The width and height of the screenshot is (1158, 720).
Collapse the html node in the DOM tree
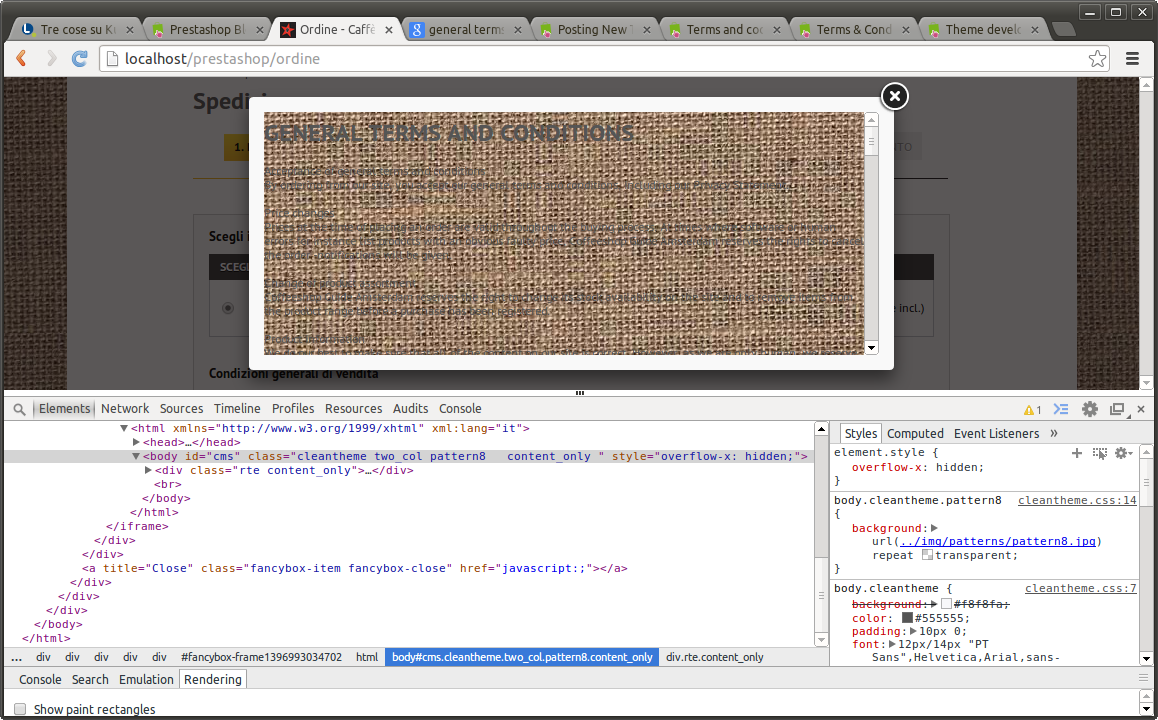click(124, 428)
